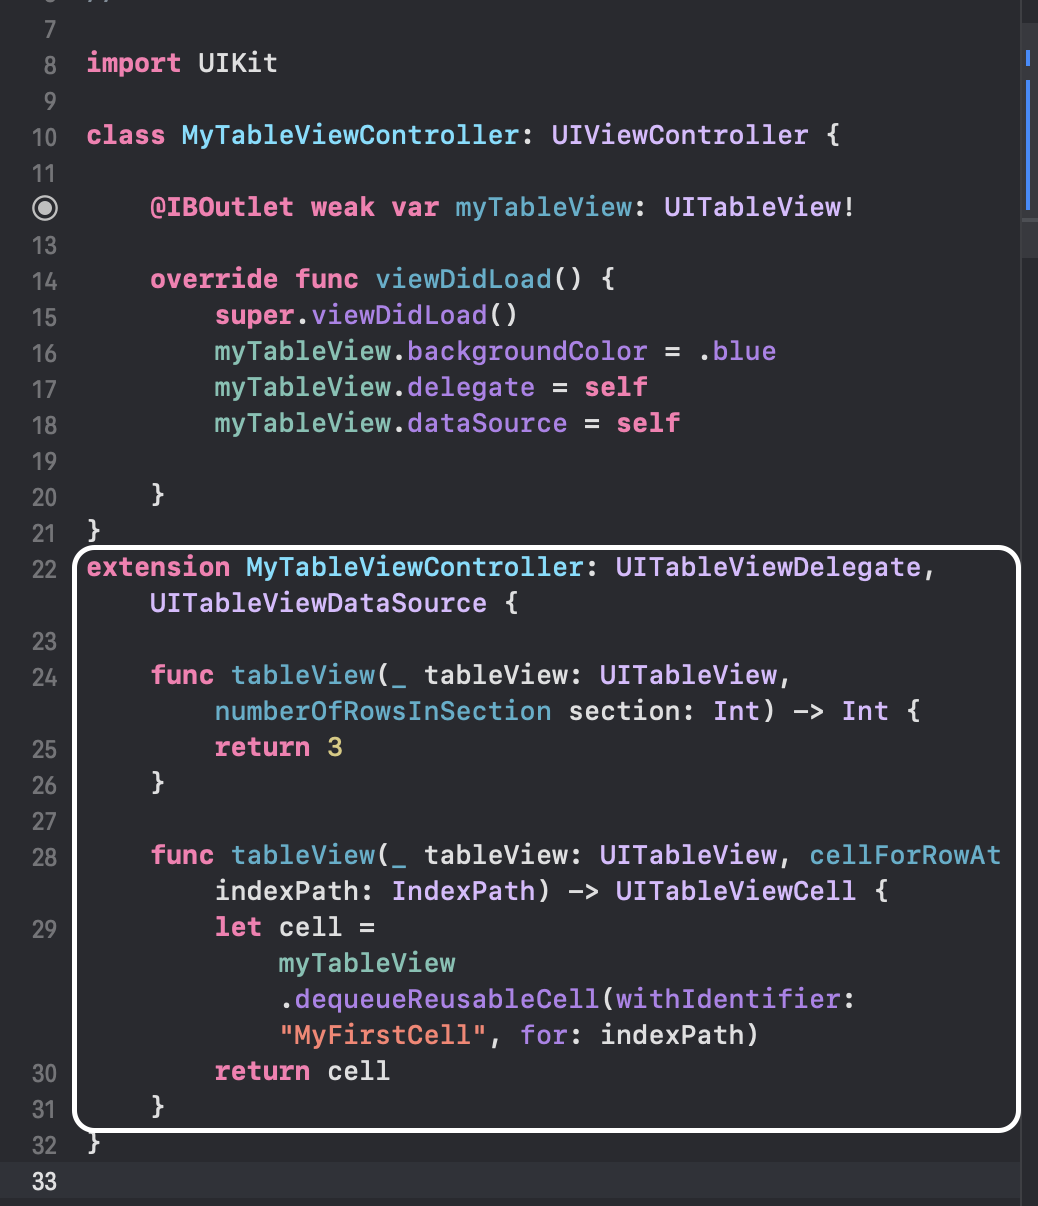
Task: Click line number 14 in gutter
Action: click(45, 282)
